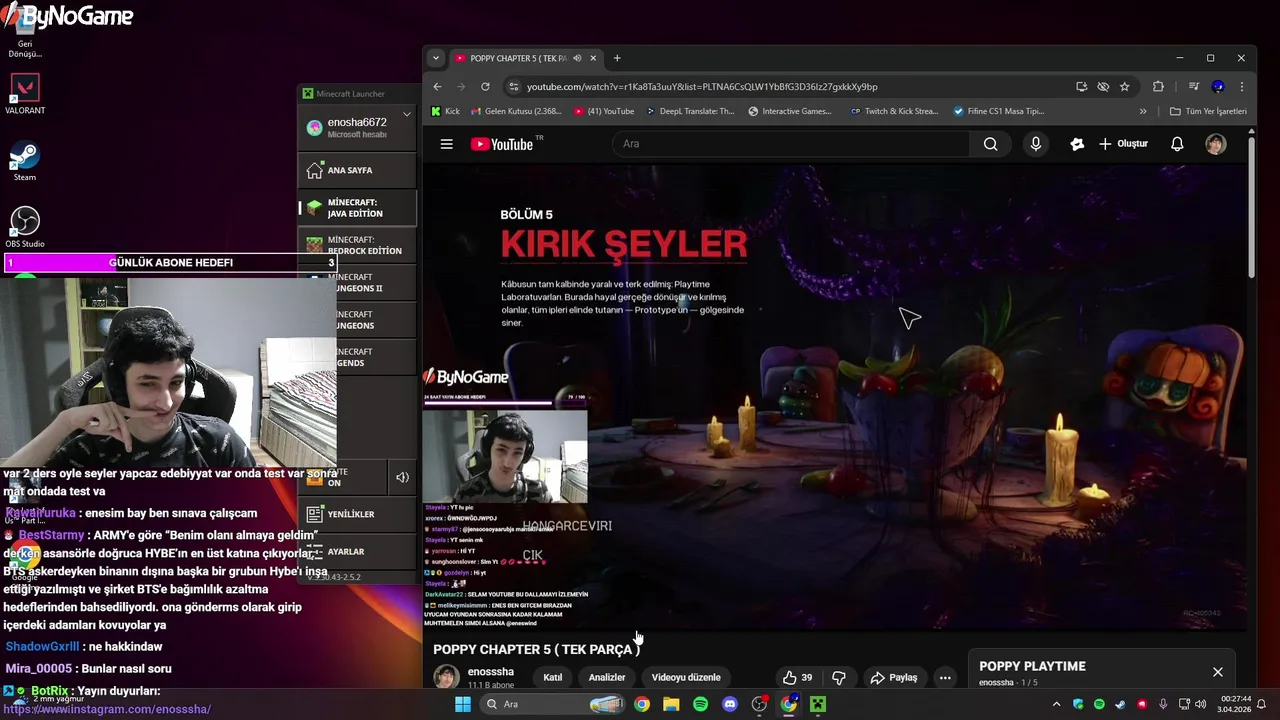Open the DeepL Translate bookmark
Image resolution: width=1280 pixels, height=720 pixels.
(690, 111)
